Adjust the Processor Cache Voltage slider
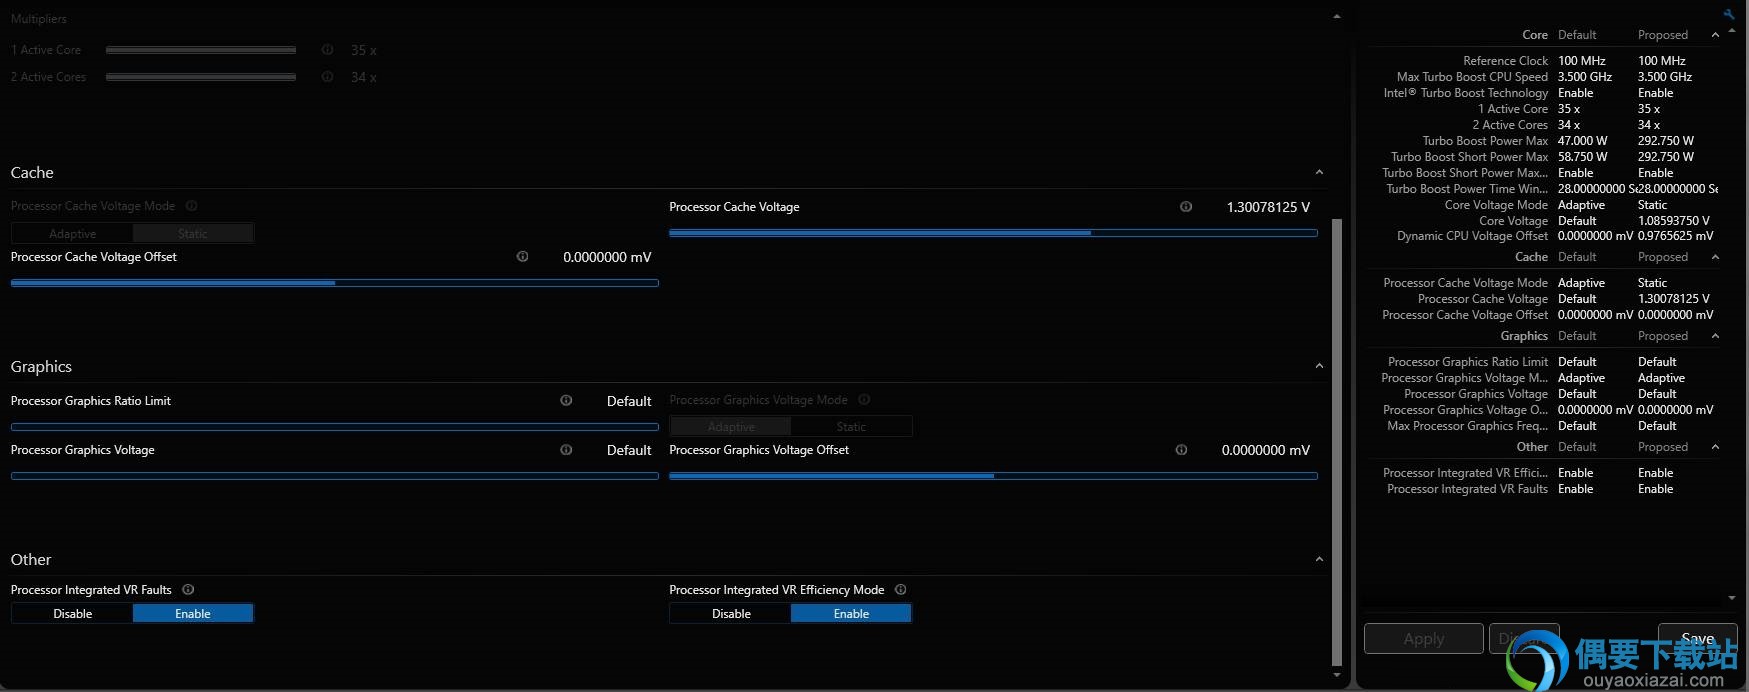The image size is (1749, 692). click(x=993, y=233)
